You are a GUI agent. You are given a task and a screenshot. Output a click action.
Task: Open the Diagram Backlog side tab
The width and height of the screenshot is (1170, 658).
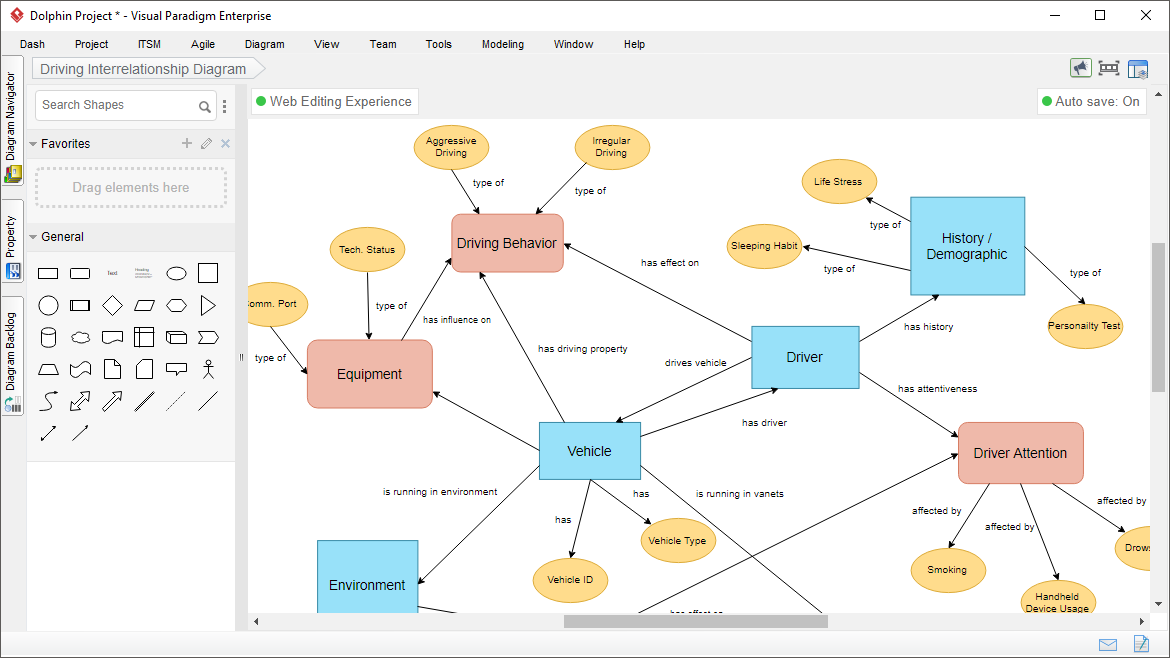click(x=12, y=354)
